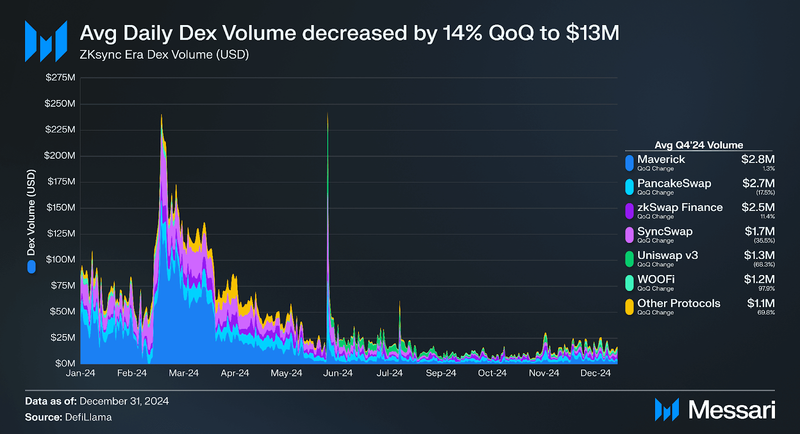Click the 'Mar-24' x-axis label

click(184, 373)
